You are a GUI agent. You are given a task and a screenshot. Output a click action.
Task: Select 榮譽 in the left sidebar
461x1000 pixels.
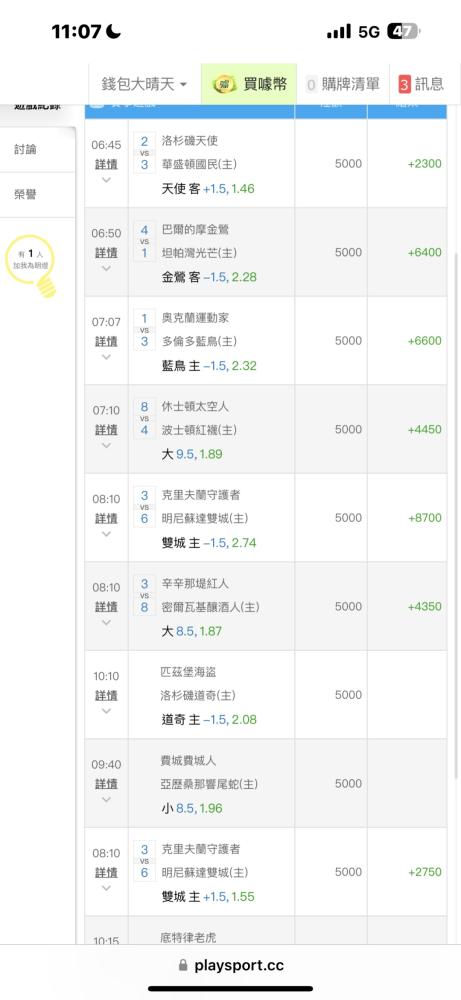pyautogui.click(x=26, y=195)
